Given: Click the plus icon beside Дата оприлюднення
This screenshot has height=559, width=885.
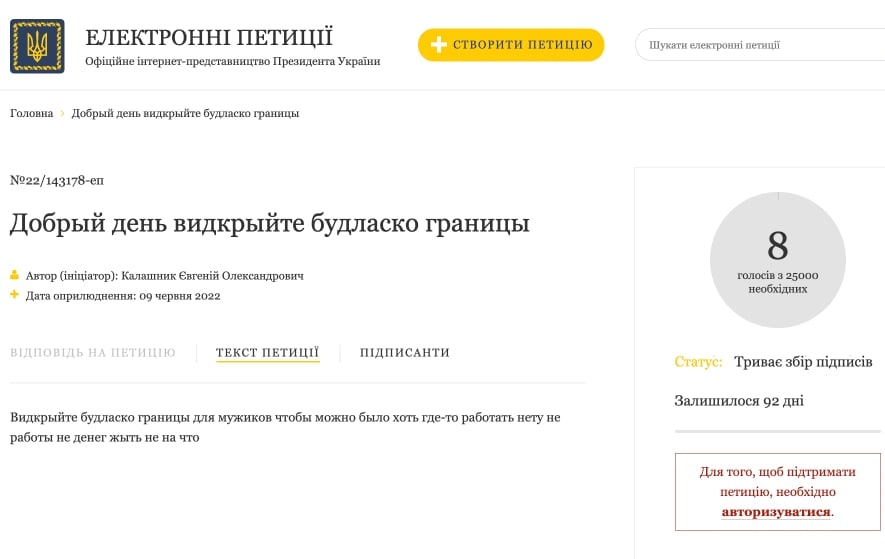Looking at the screenshot, I should tap(15, 295).
